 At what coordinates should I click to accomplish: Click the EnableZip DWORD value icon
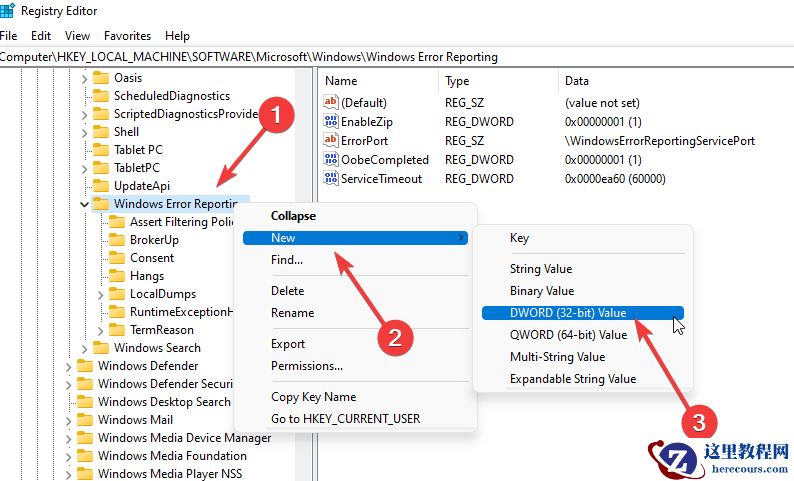pyautogui.click(x=332, y=121)
